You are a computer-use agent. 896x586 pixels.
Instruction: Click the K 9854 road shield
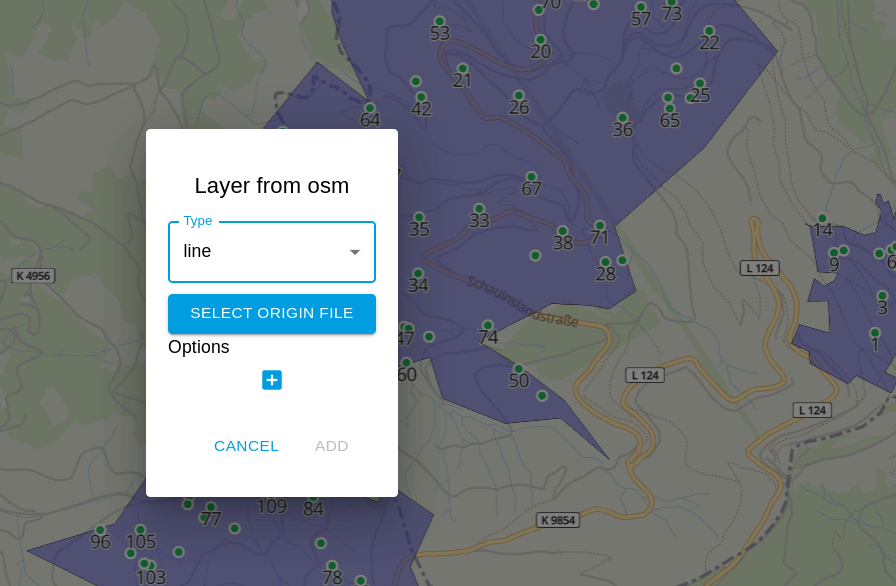(x=557, y=519)
